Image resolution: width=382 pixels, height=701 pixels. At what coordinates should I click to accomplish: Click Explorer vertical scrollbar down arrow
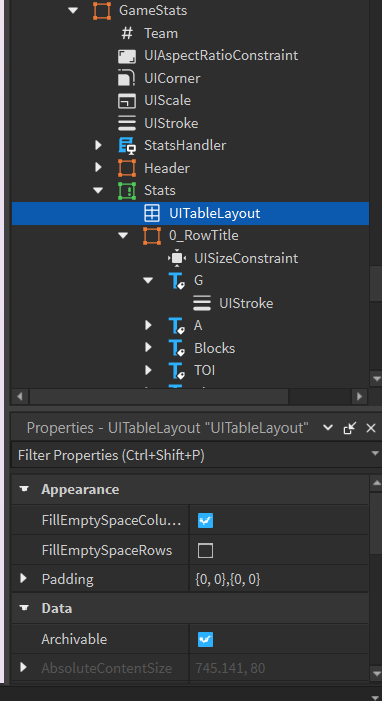pos(376,380)
